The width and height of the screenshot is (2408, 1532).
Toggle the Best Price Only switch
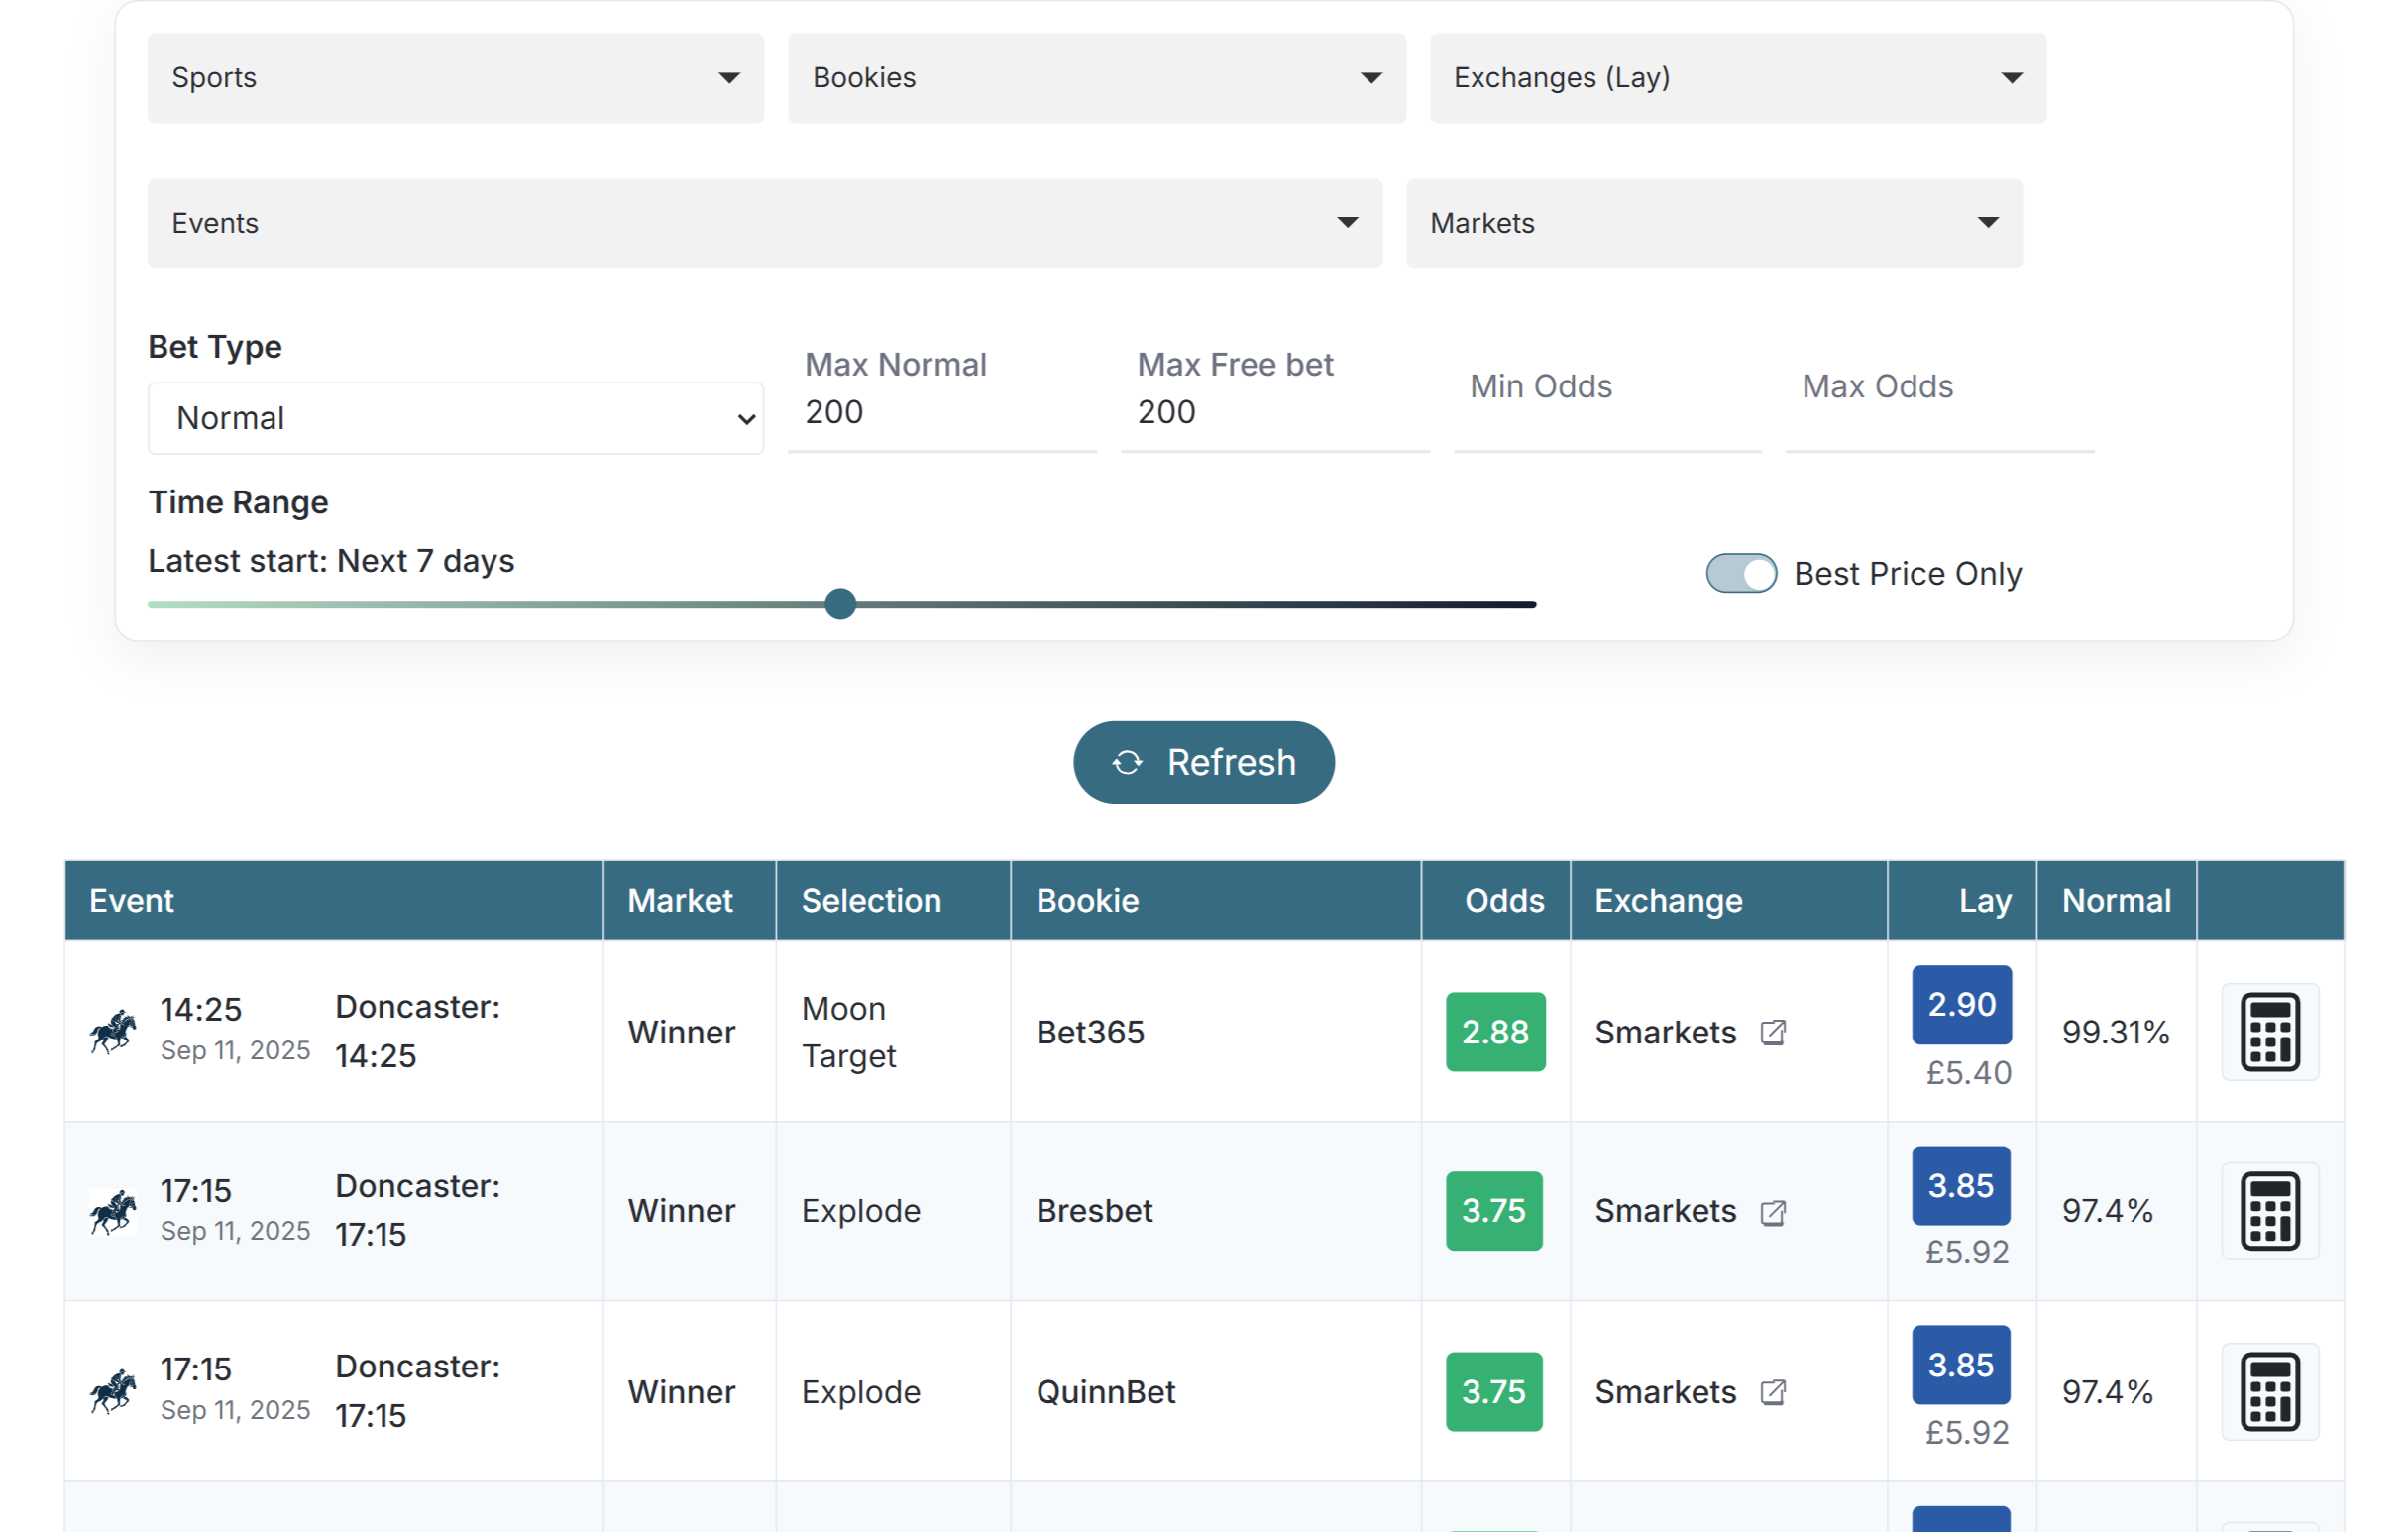[1740, 573]
